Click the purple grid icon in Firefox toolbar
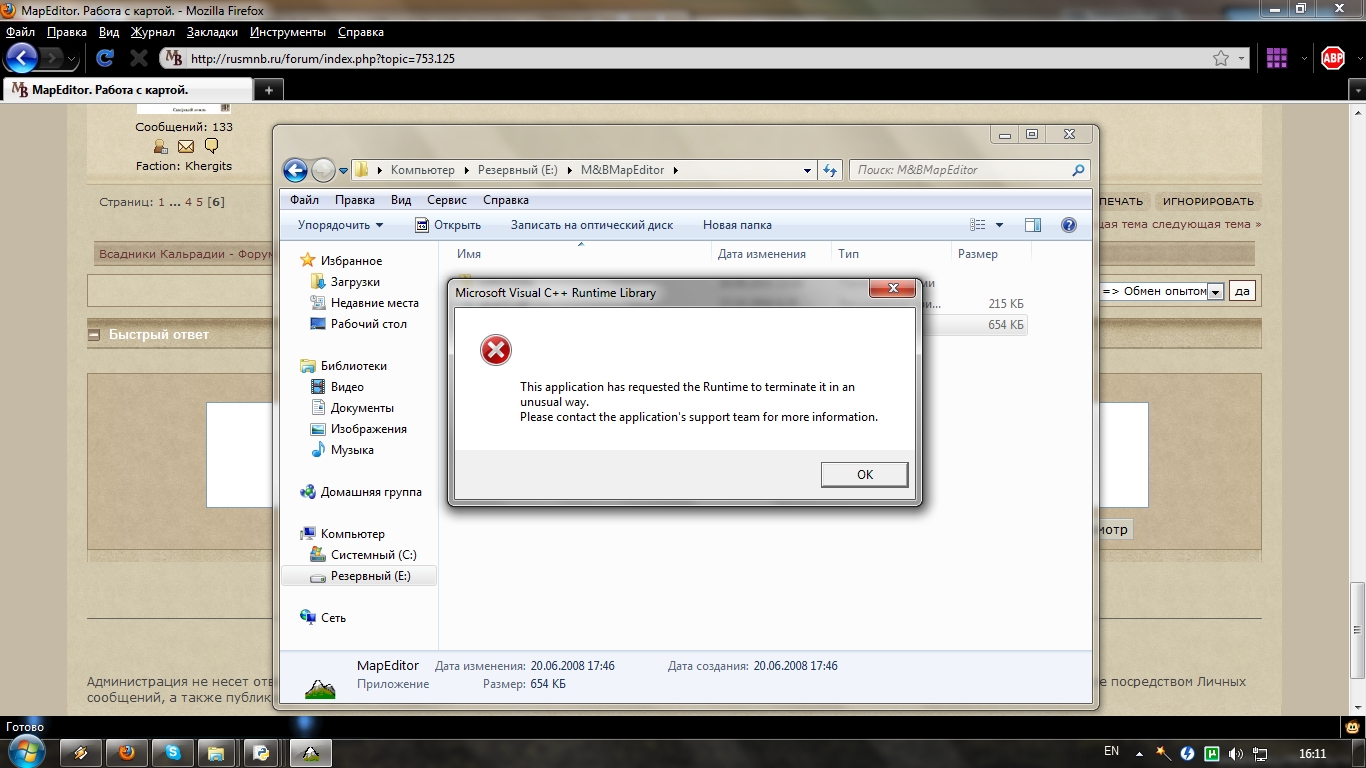The width and height of the screenshot is (1366, 768). click(1276, 58)
